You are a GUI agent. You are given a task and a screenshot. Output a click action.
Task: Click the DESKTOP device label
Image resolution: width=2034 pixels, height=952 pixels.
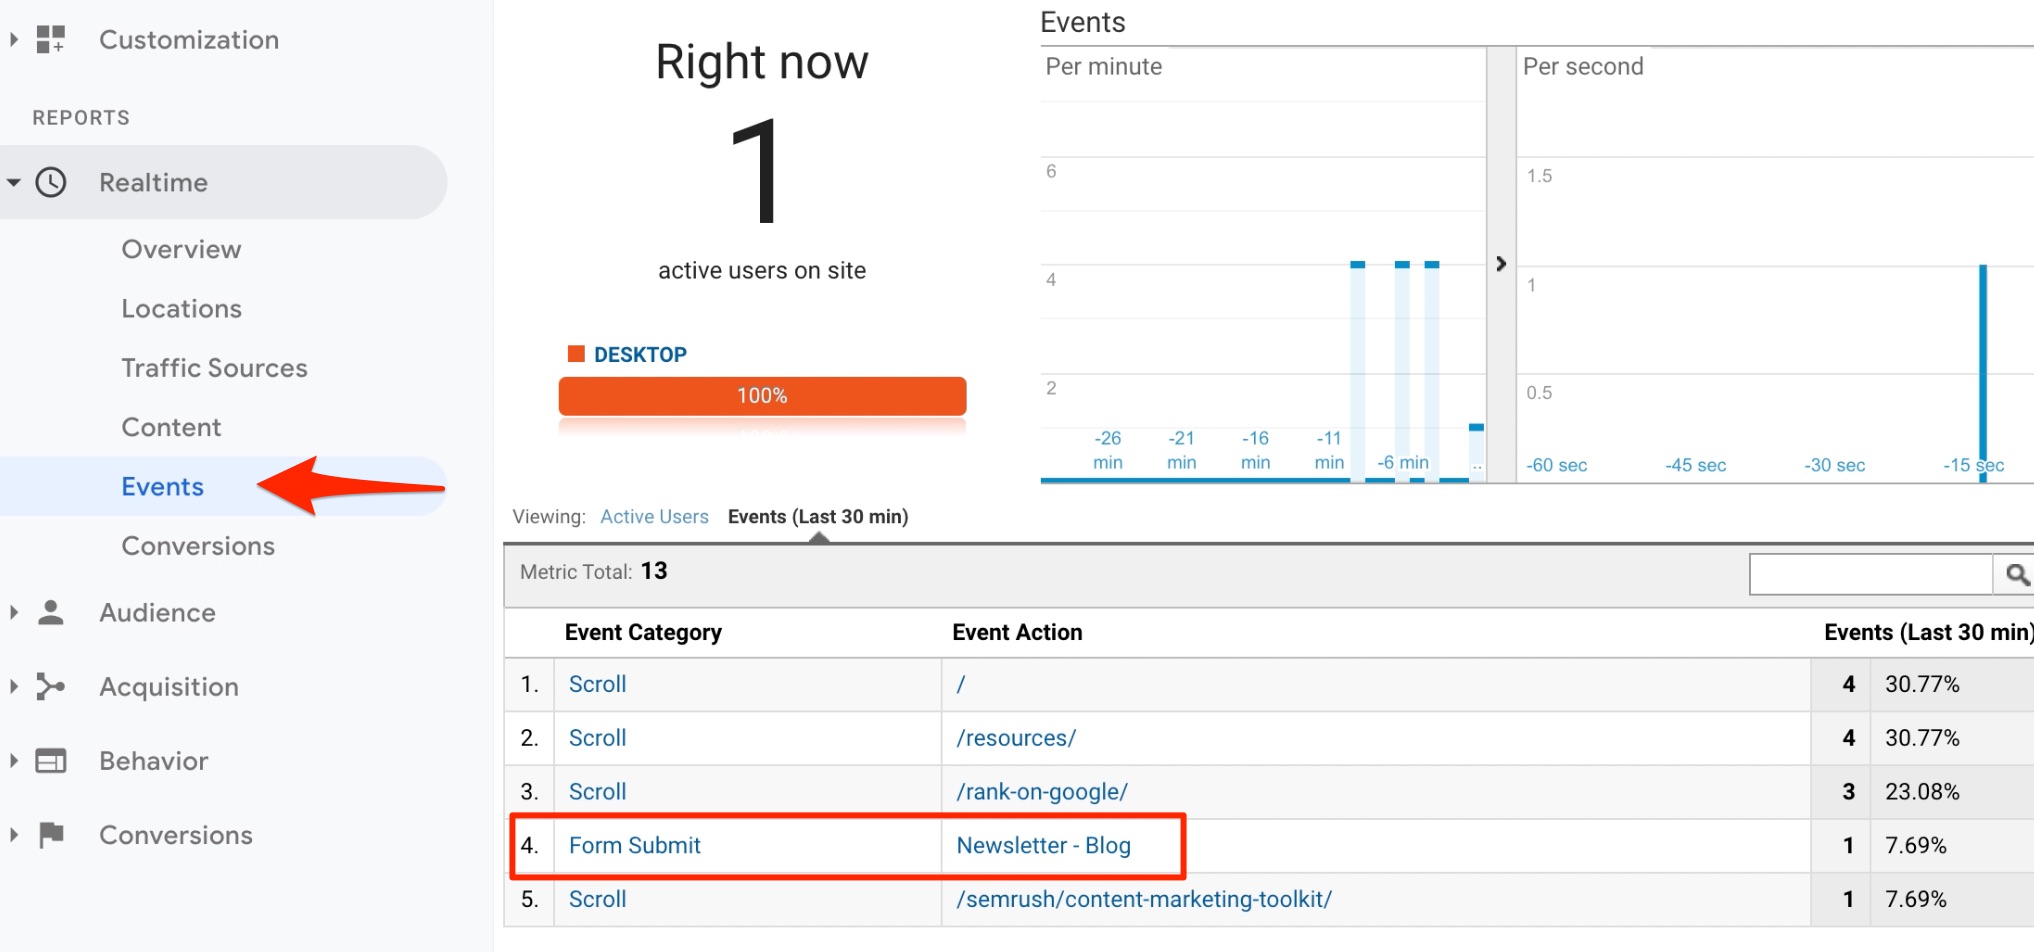(x=640, y=354)
